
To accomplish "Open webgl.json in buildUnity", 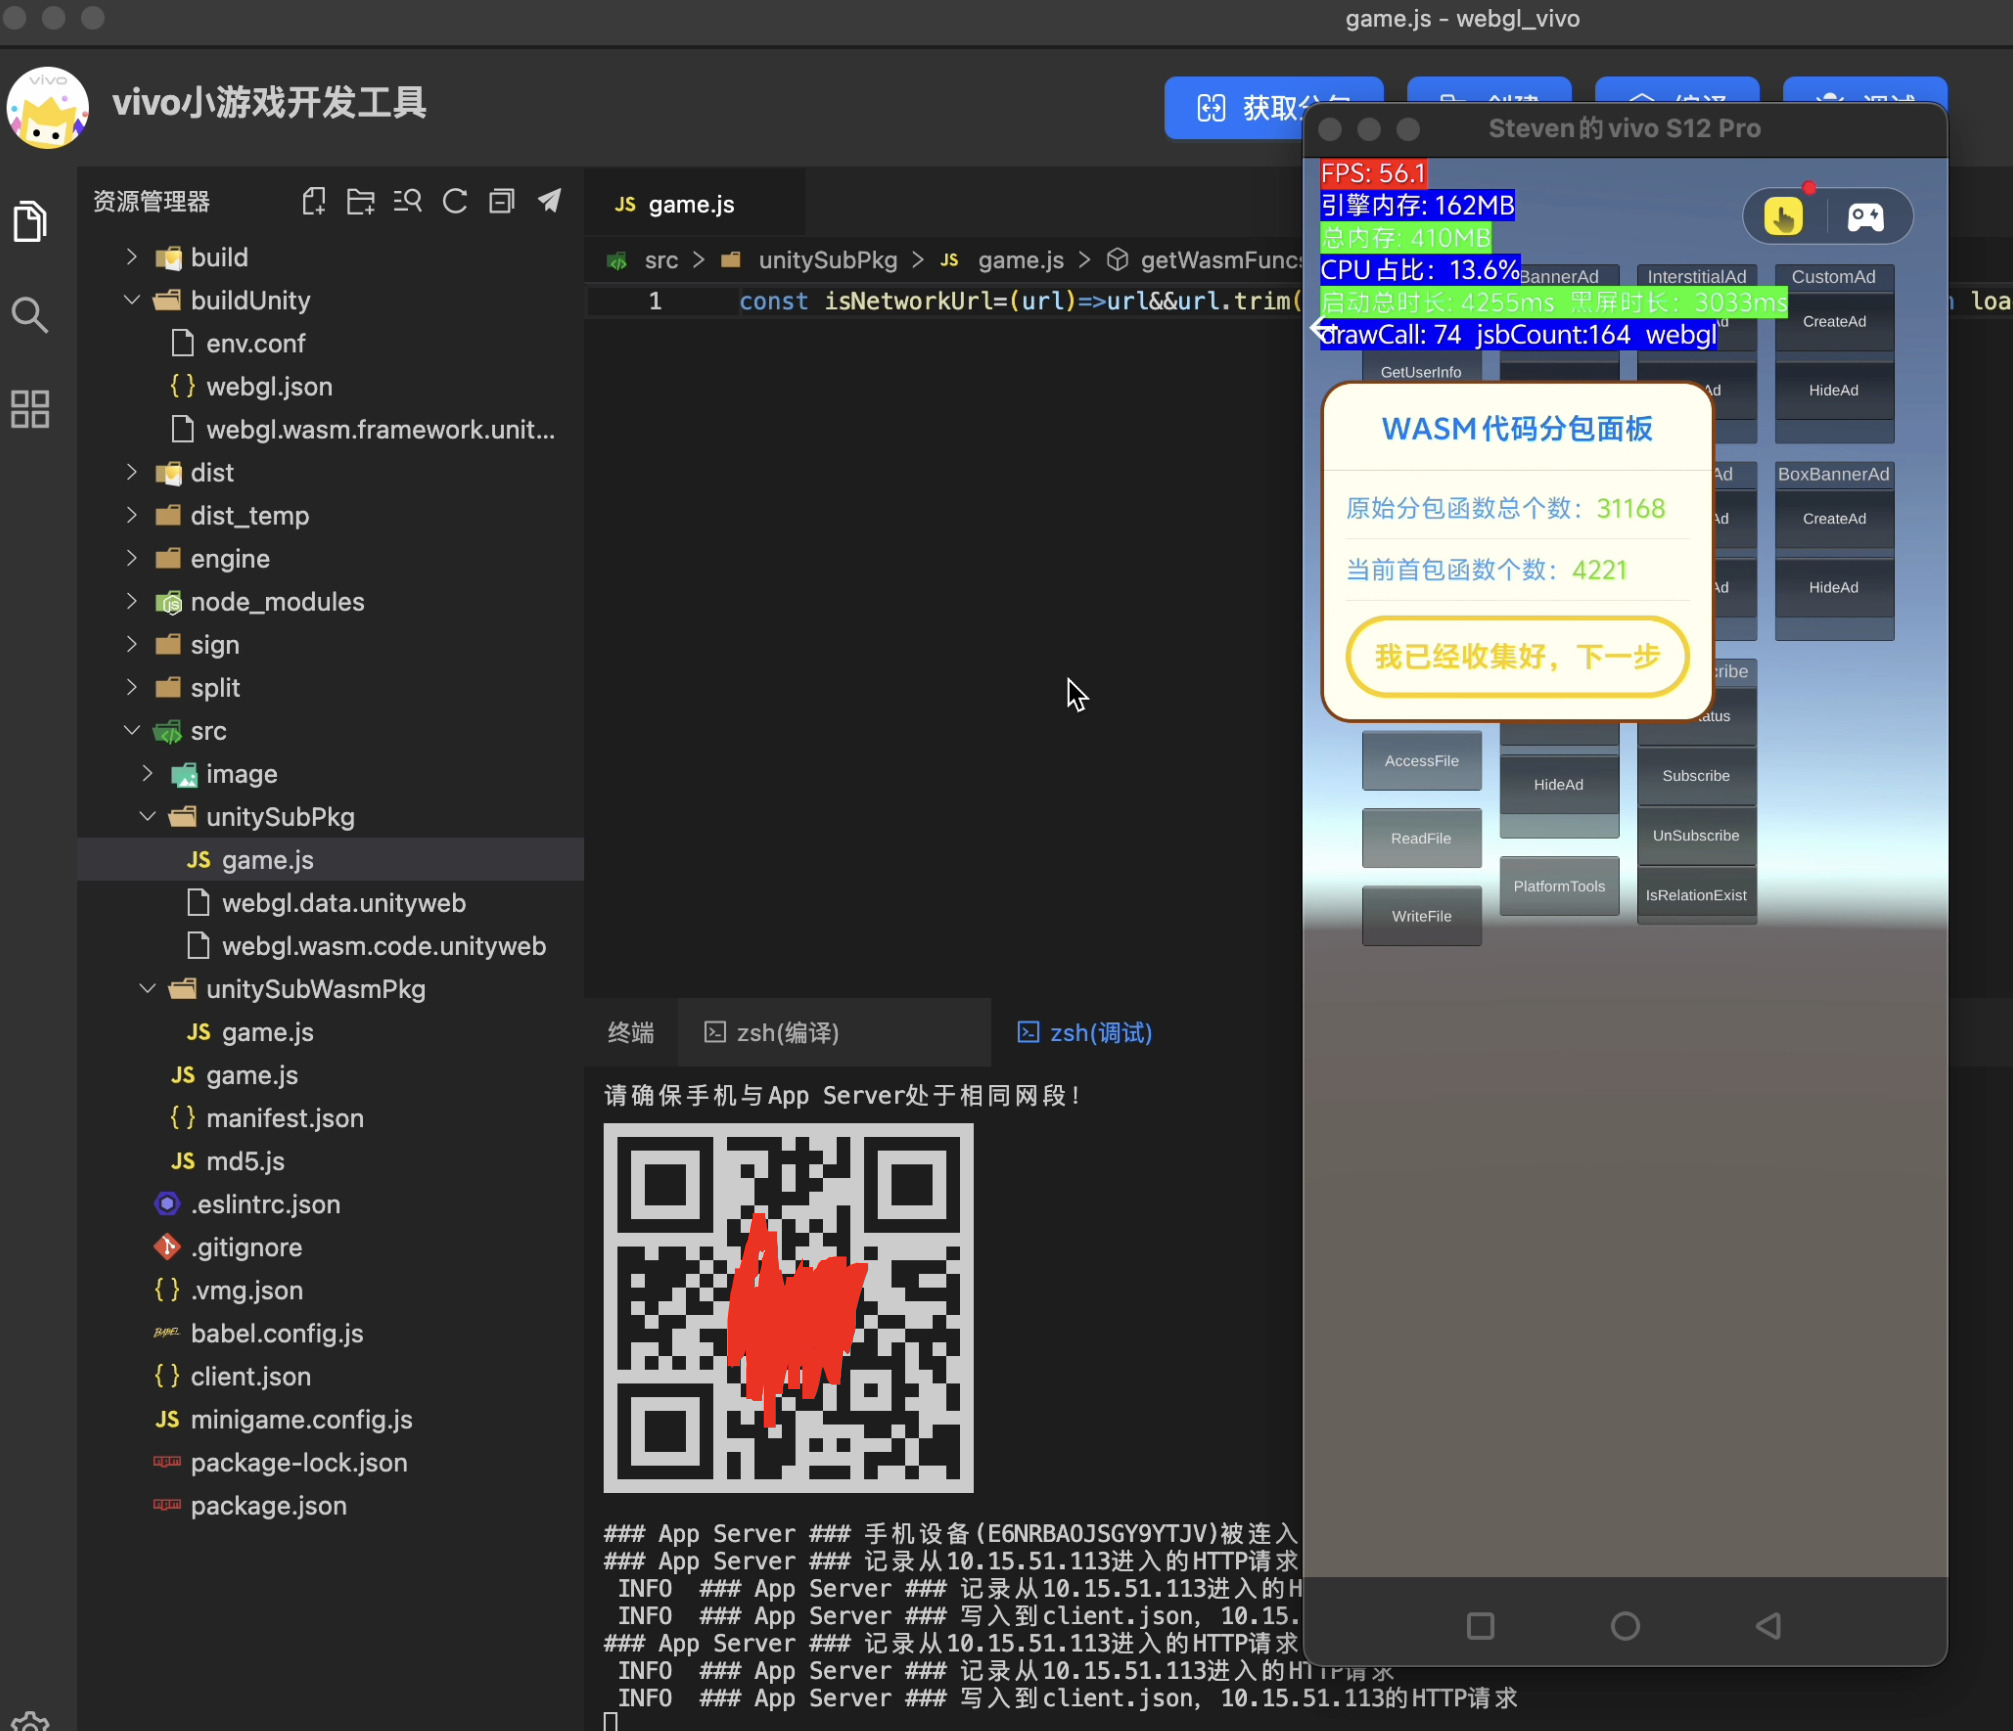I will (x=268, y=386).
